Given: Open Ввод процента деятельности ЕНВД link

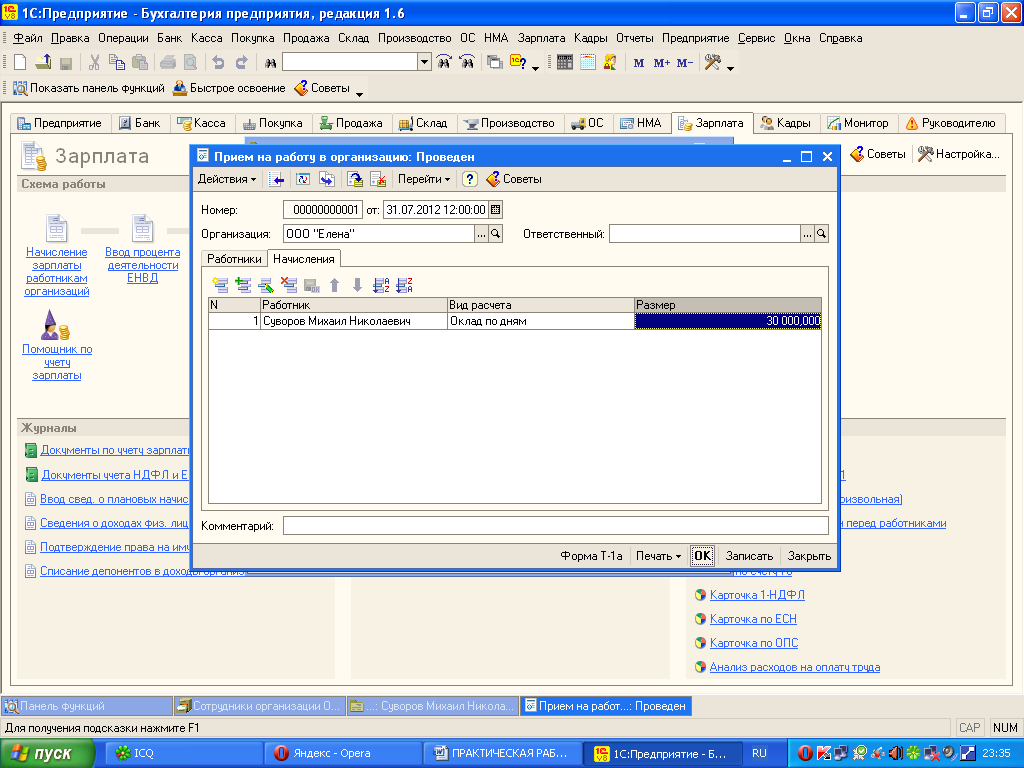Looking at the screenshot, I should (142, 264).
